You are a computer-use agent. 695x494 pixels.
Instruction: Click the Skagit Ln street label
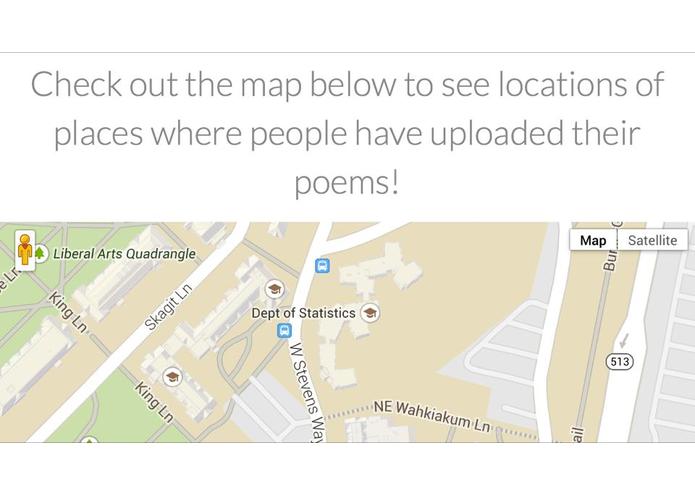pyautogui.click(x=168, y=307)
